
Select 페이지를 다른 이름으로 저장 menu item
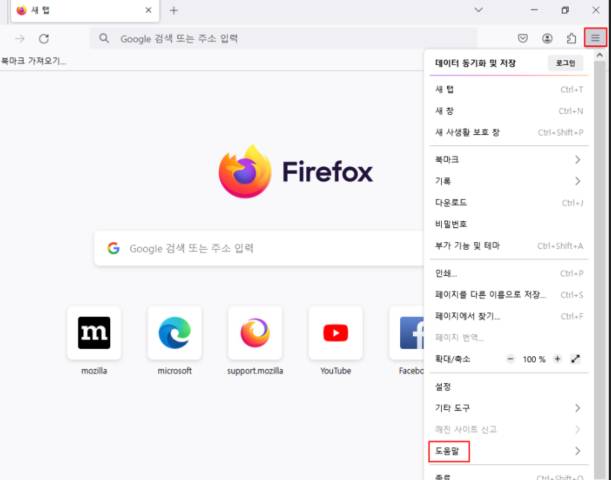point(509,295)
